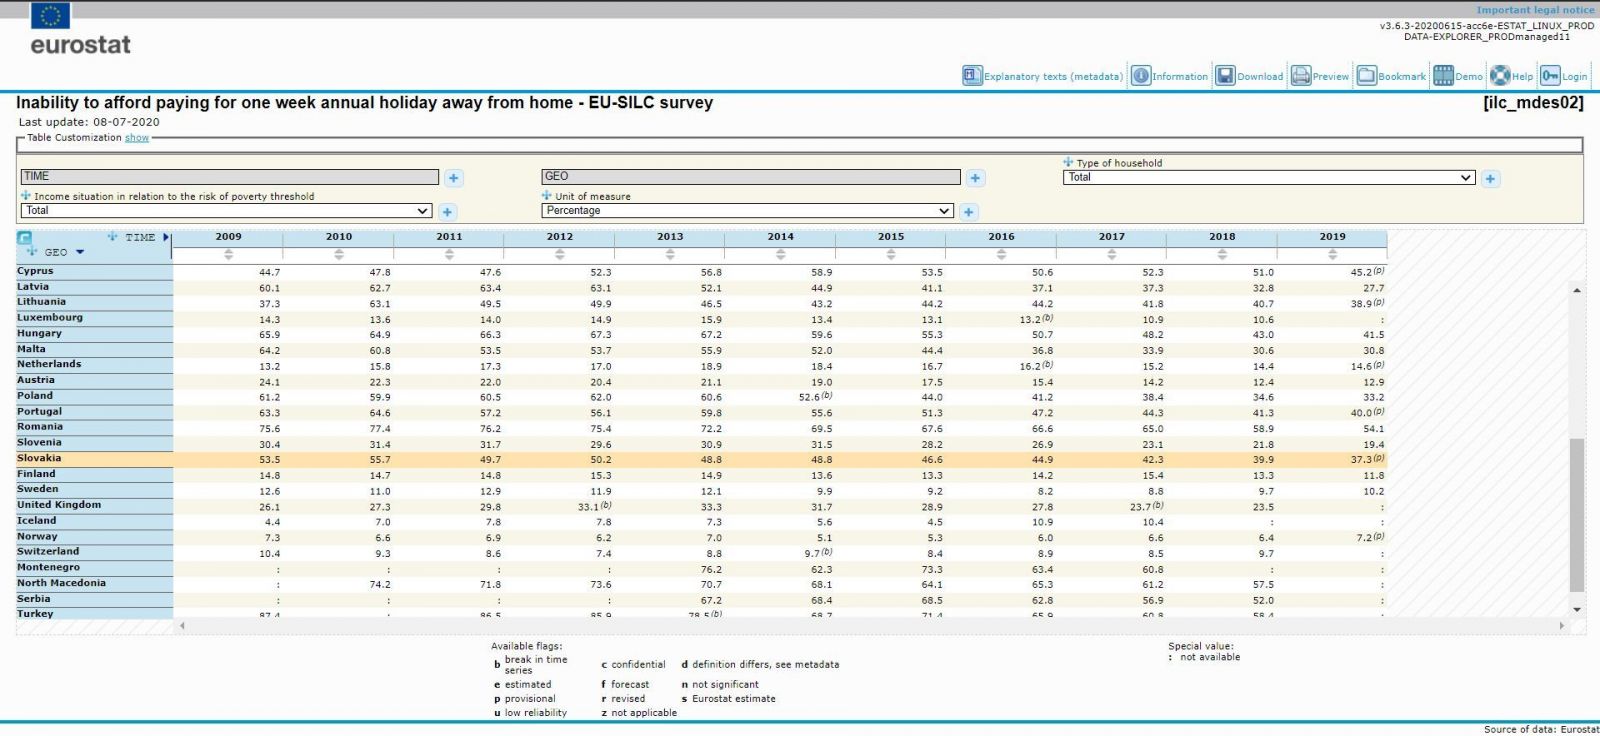The width and height of the screenshot is (1600, 736).
Task: Click Romania 2009 value 75.6
Action: click(x=269, y=429)
